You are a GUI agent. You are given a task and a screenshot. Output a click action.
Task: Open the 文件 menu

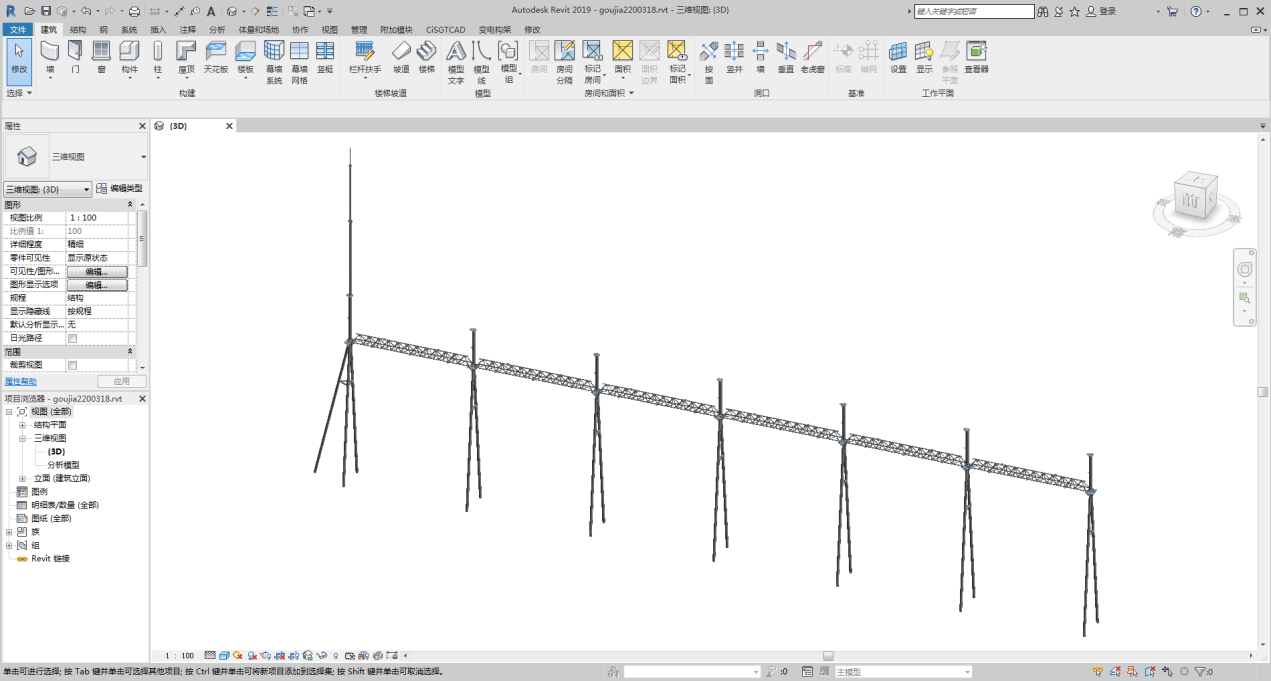(x=18, y=30)
